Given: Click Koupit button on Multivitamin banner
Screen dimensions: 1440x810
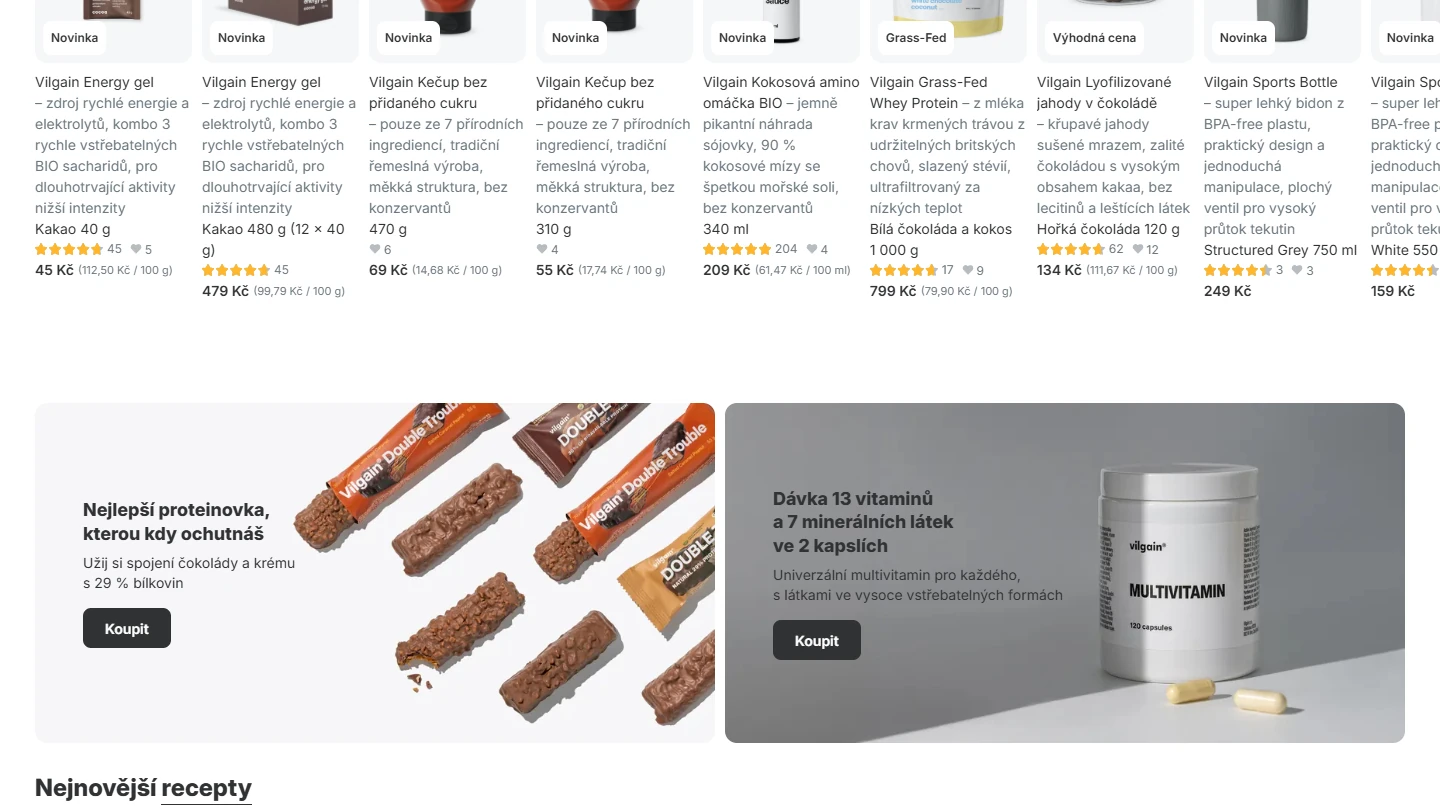Looking at the screenshot, I should (817, 640).
